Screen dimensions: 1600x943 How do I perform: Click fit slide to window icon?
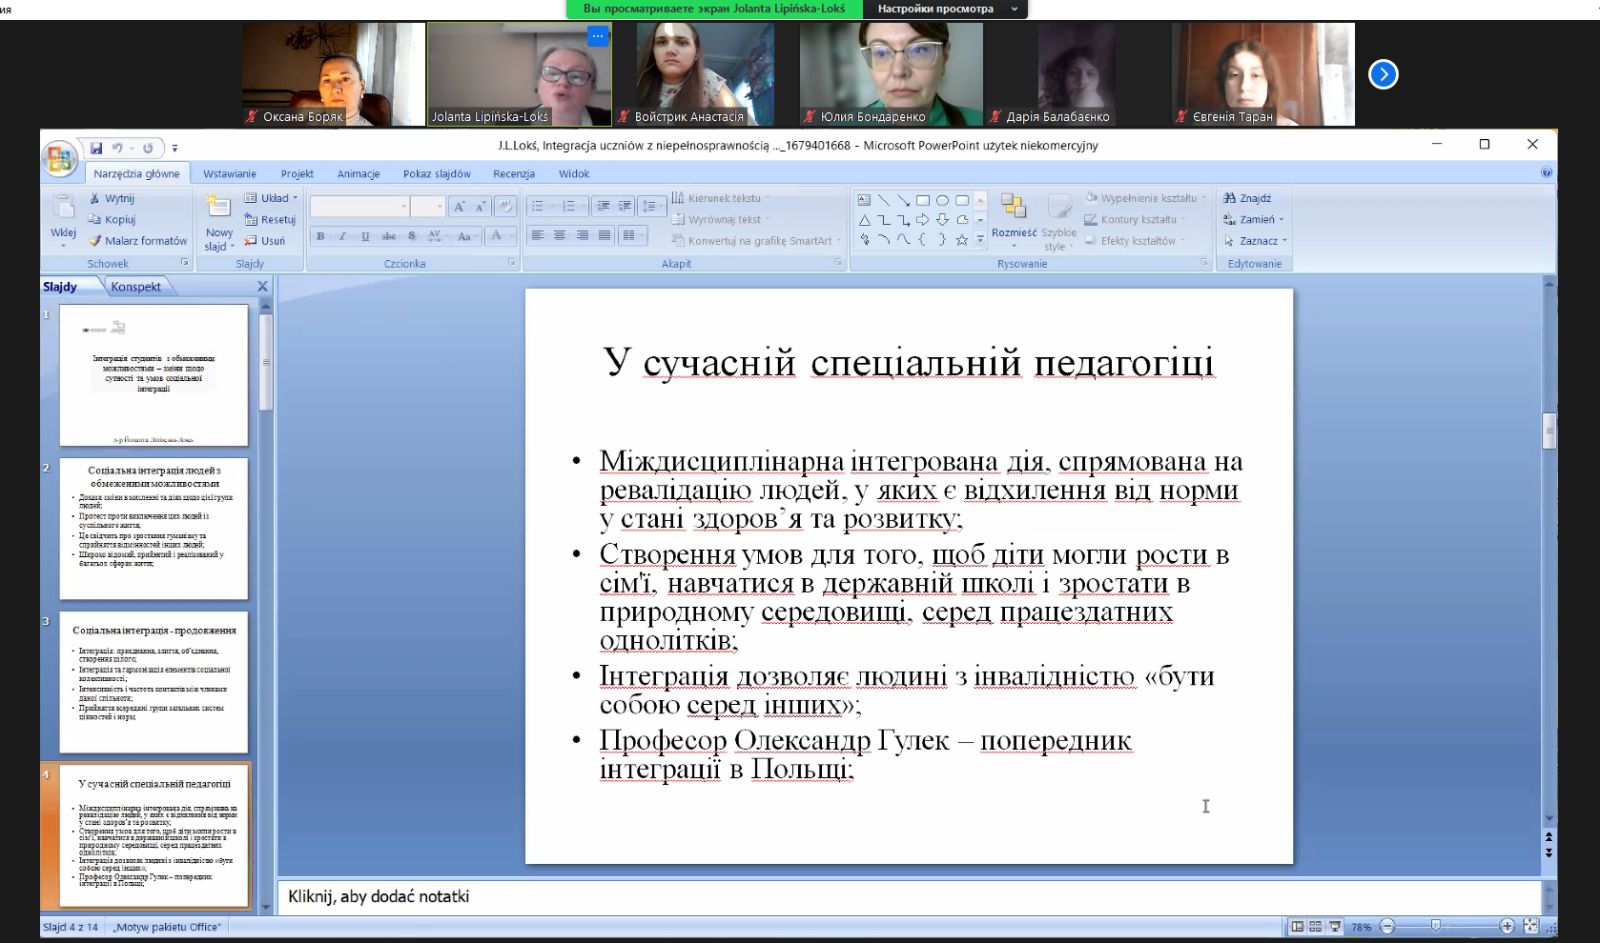[x=1530, y=927]
